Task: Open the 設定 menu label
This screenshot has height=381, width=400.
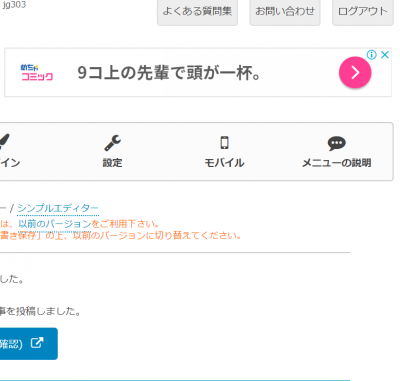Action: pos(112,163)
